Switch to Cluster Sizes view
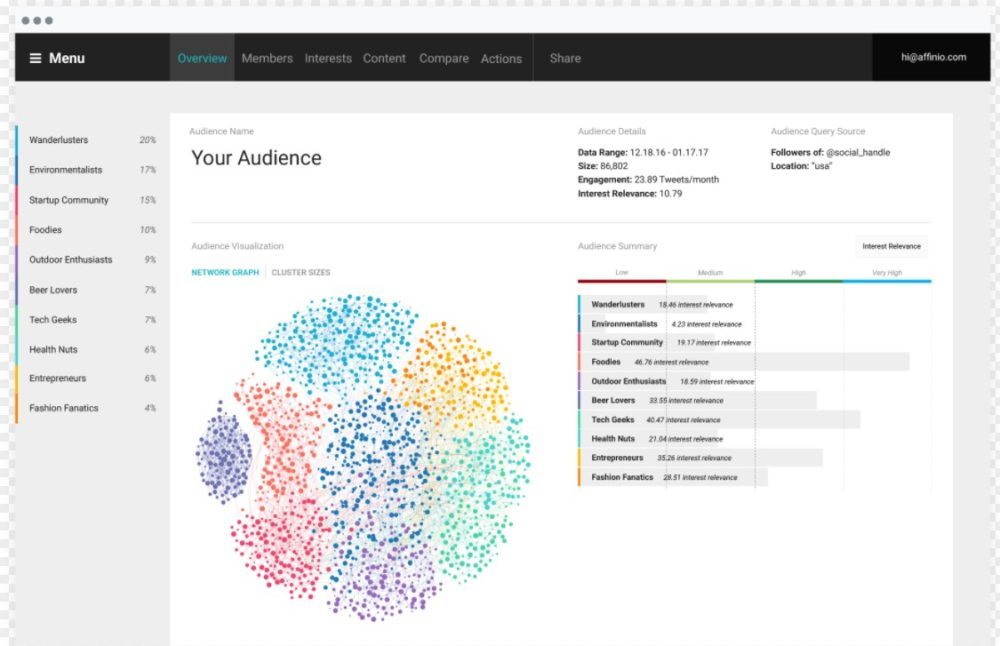1000x646 pixels. tap(301, 272)
